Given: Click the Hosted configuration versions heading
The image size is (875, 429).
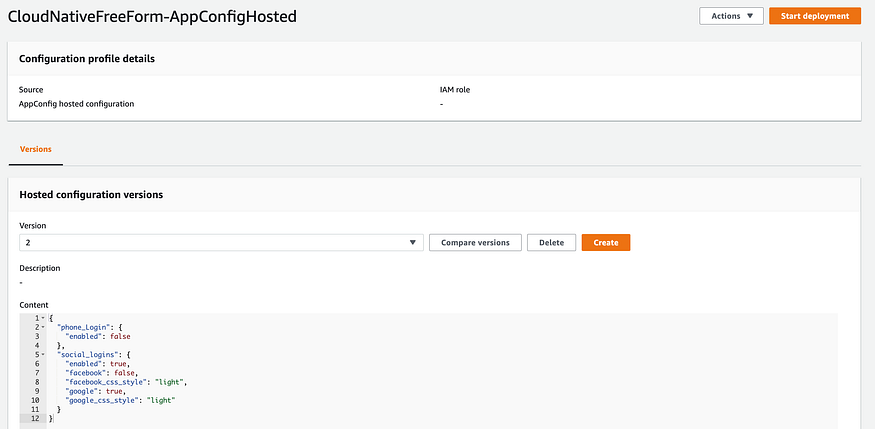Looking at the screenshot, I should [x=91, y=195].
